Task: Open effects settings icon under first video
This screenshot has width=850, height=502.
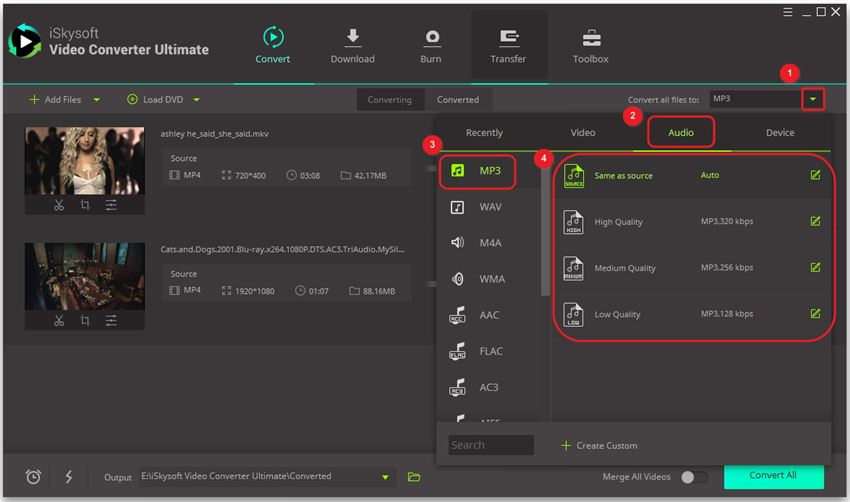Action: 111,205
